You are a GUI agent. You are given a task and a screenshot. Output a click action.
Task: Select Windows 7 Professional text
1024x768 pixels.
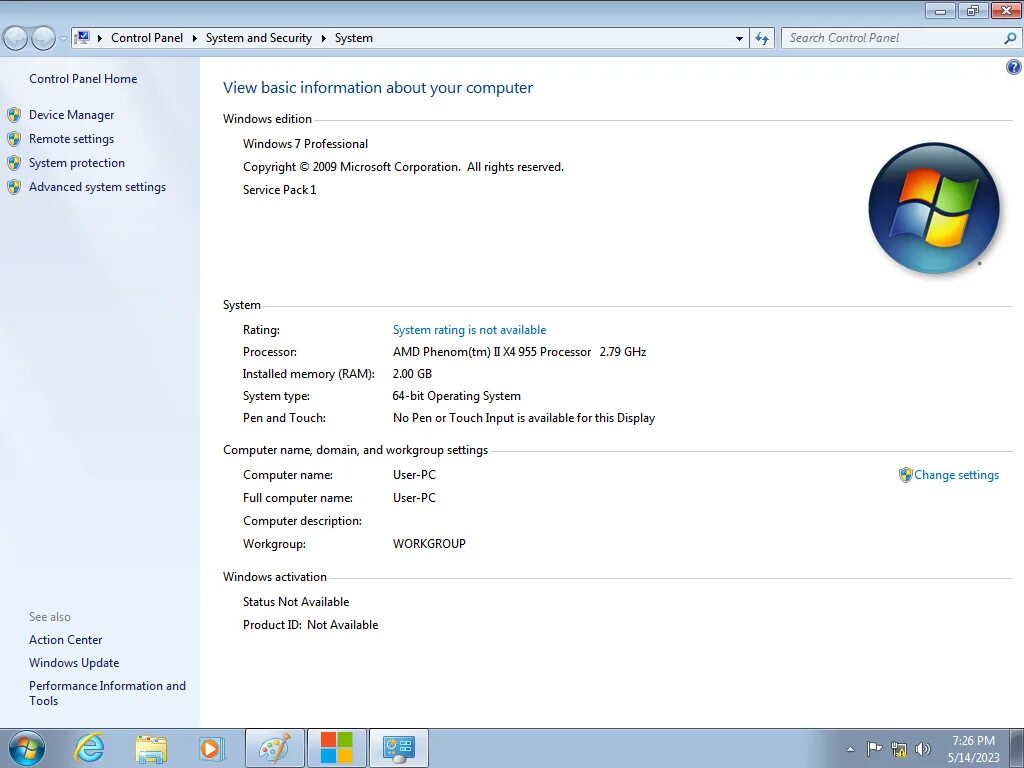[305, 144]
